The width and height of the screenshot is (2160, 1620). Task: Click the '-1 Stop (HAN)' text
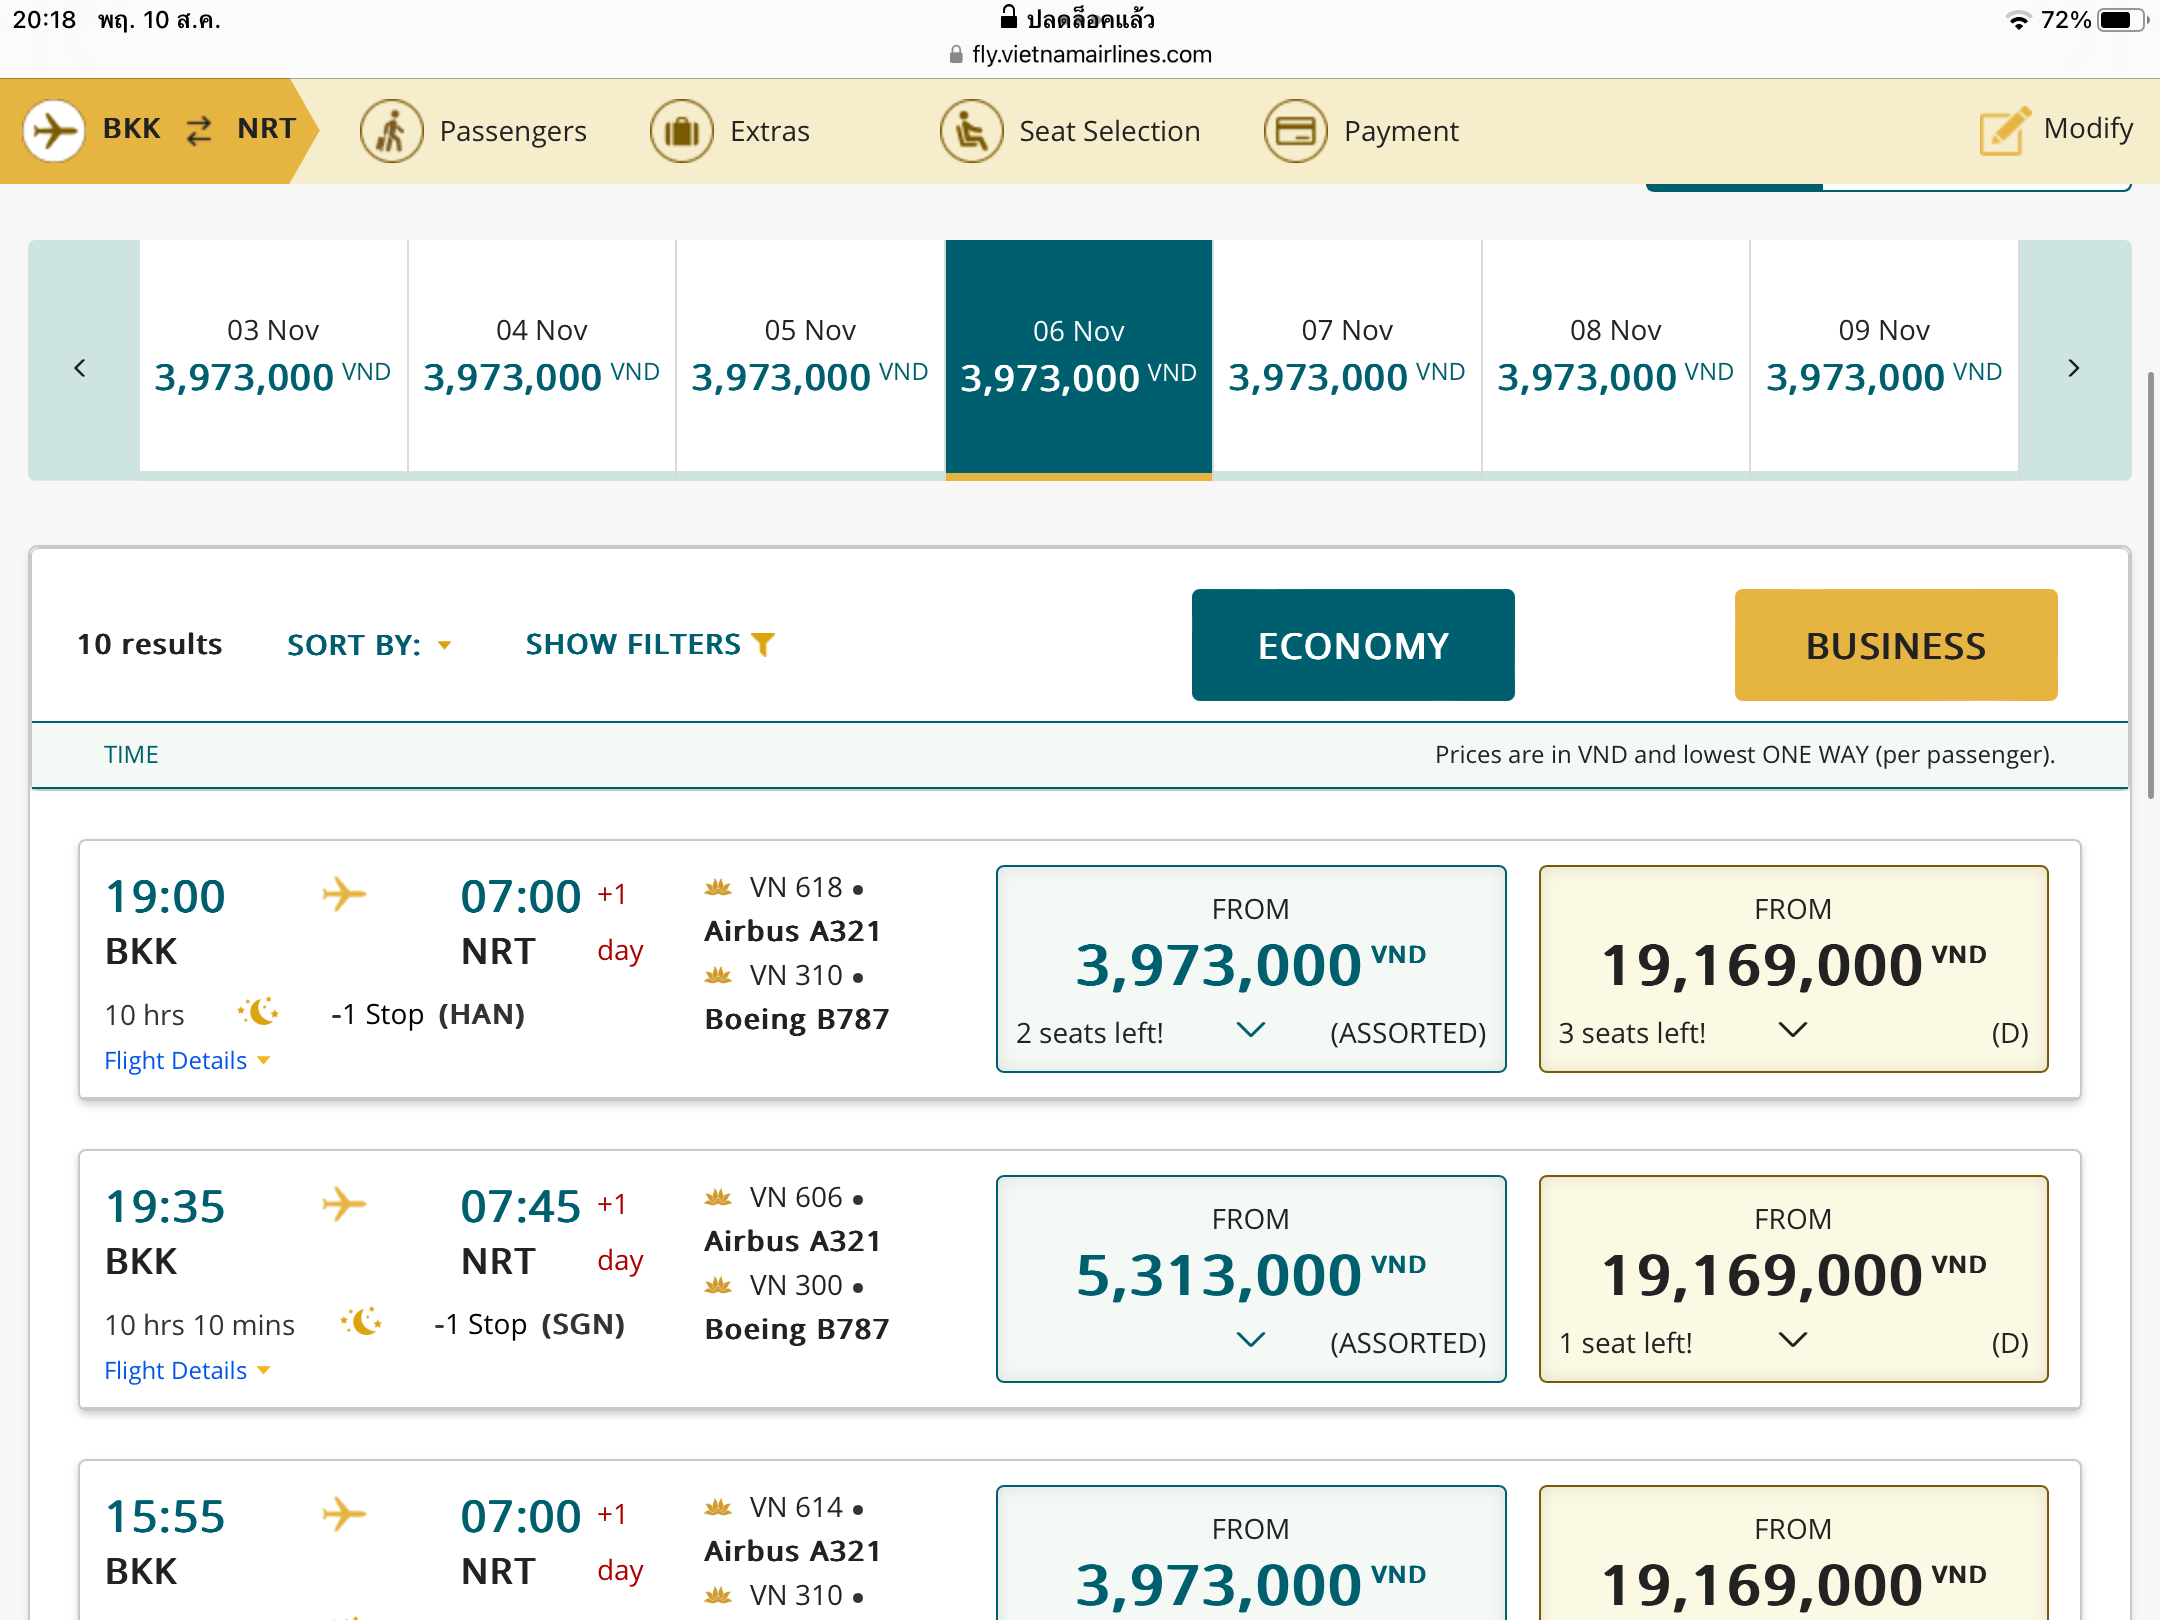pyautogui.click(x=428, y=1014)
